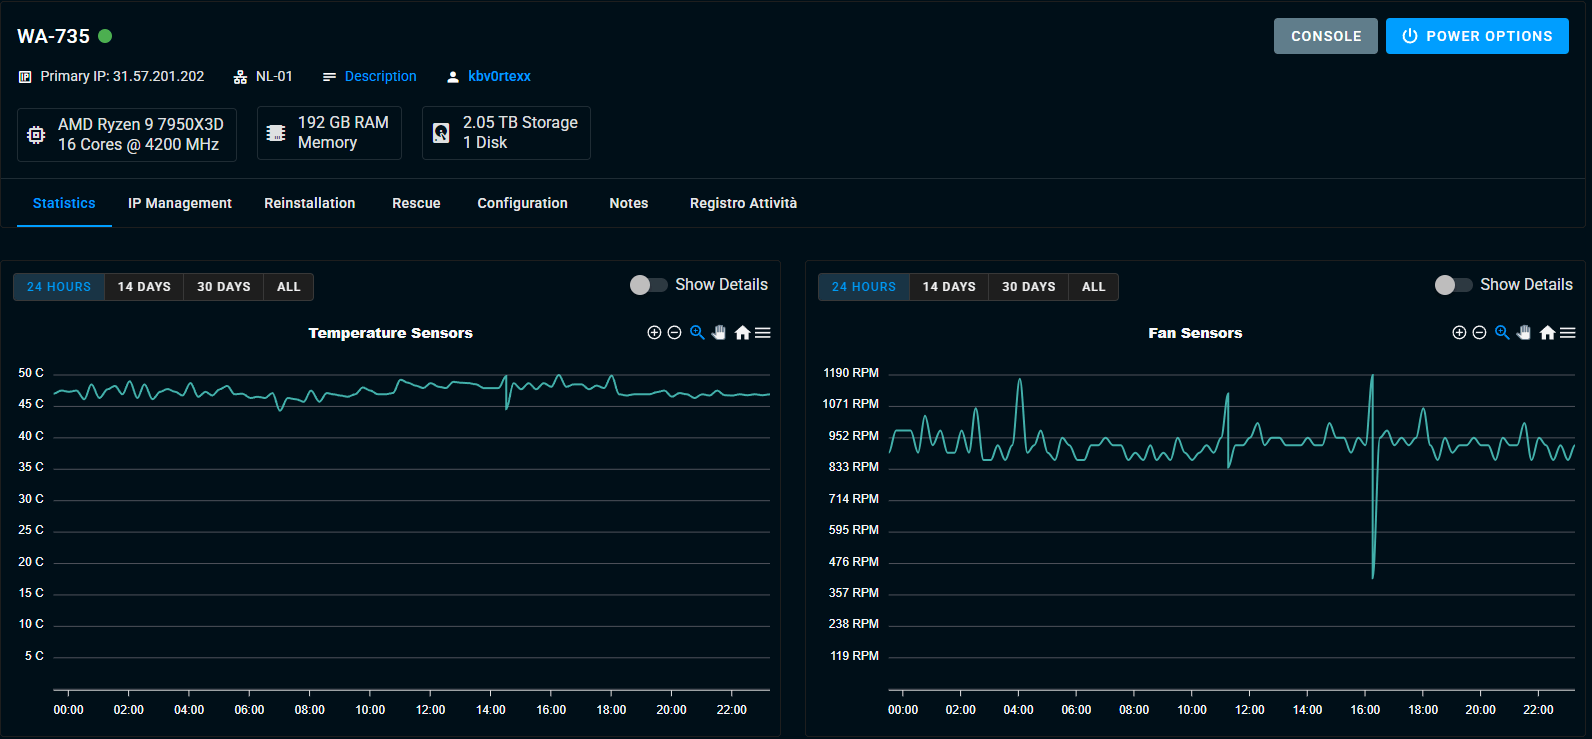Image resolution: width=1592 pixels, height=739 pixels.
Task: Click the kbv0rtexx user link
Action: [x=499, y=76]
